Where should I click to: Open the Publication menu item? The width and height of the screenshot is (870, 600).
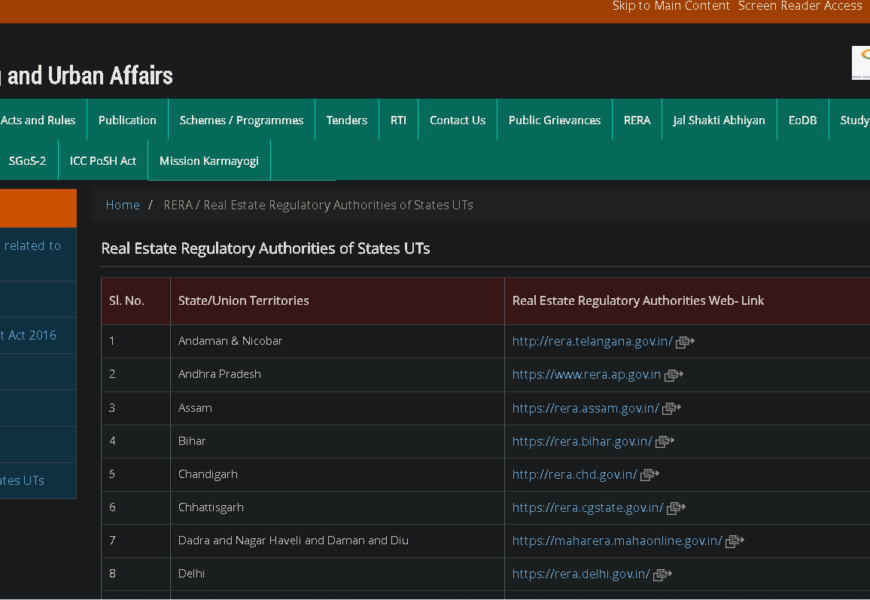click(128, 120)
